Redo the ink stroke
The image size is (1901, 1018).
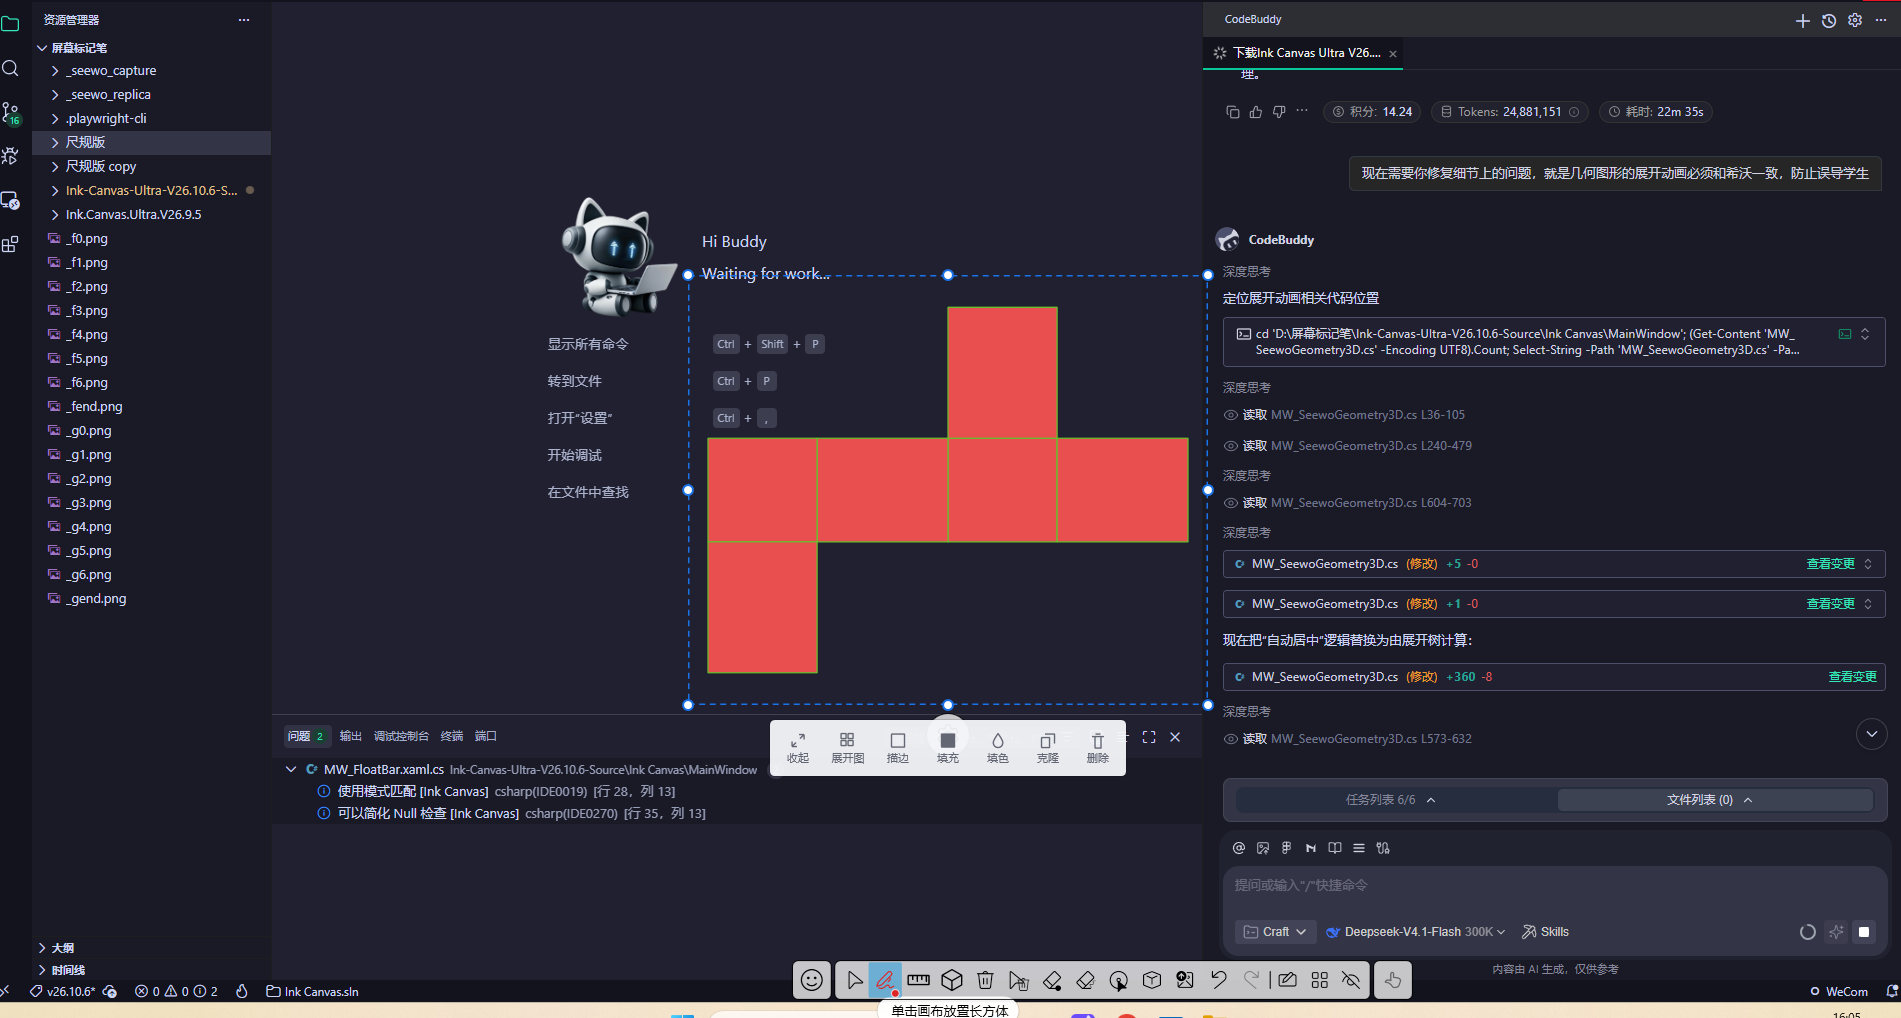point(1252,980)
